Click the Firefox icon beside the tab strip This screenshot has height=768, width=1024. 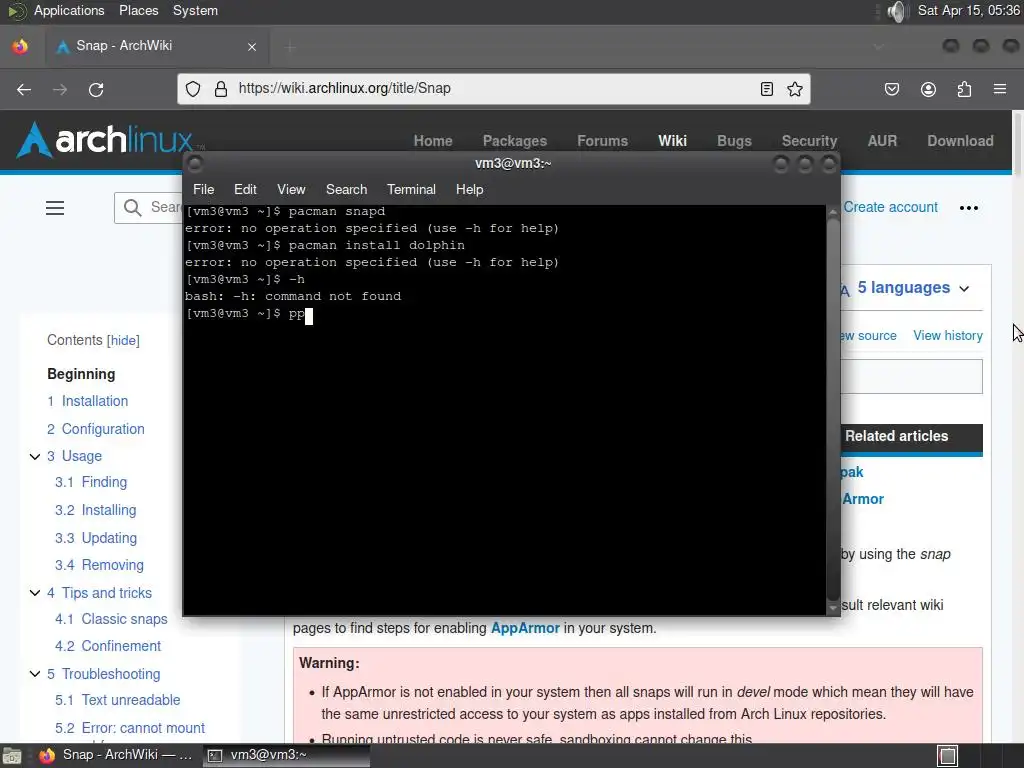click(x=20, y=46)
